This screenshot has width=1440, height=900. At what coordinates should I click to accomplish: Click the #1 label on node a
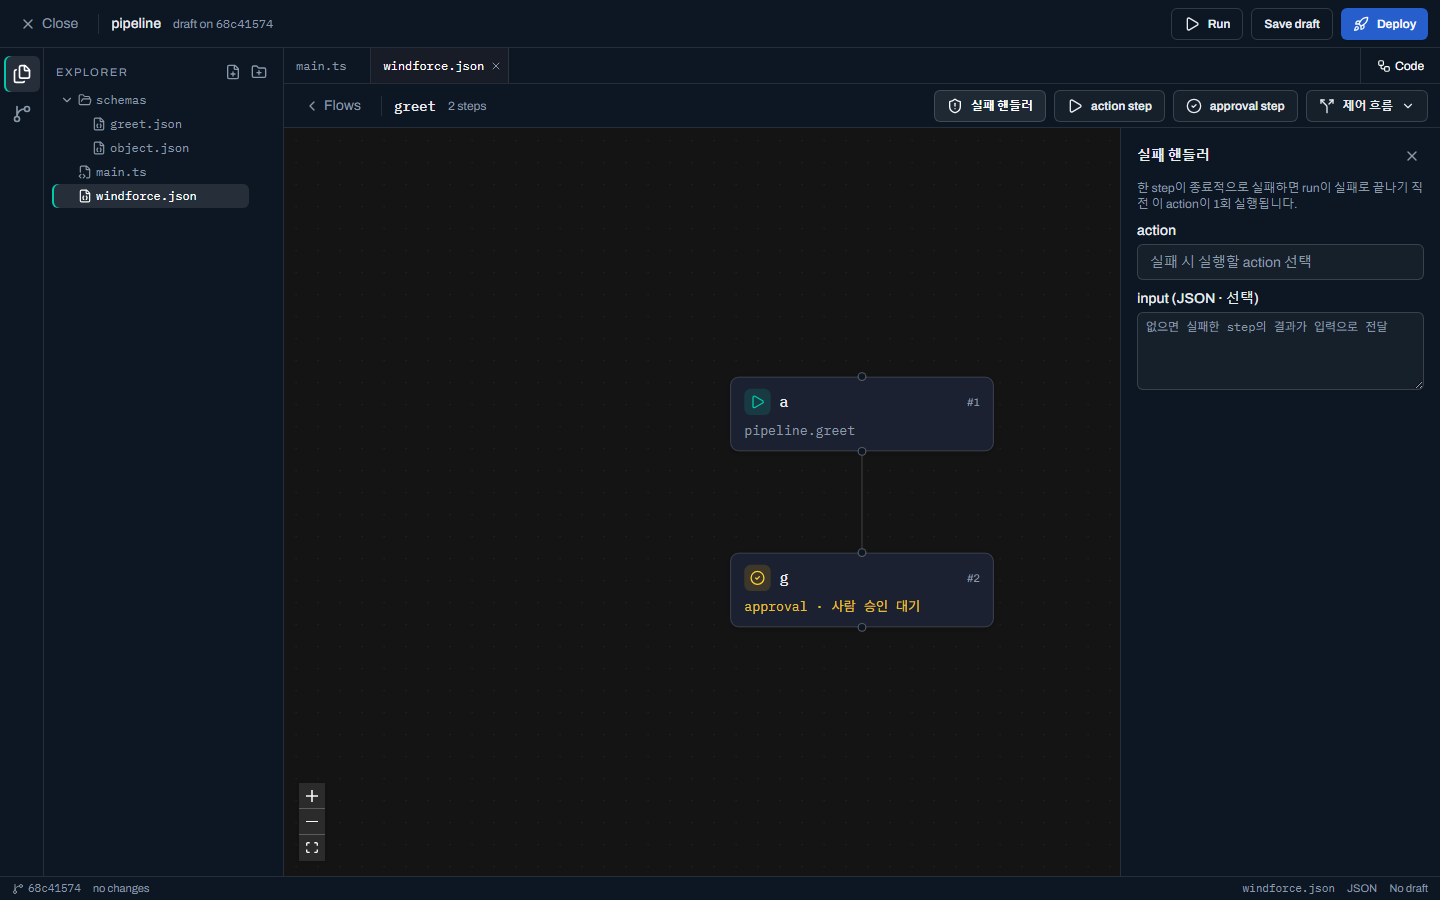click(973, 402)
